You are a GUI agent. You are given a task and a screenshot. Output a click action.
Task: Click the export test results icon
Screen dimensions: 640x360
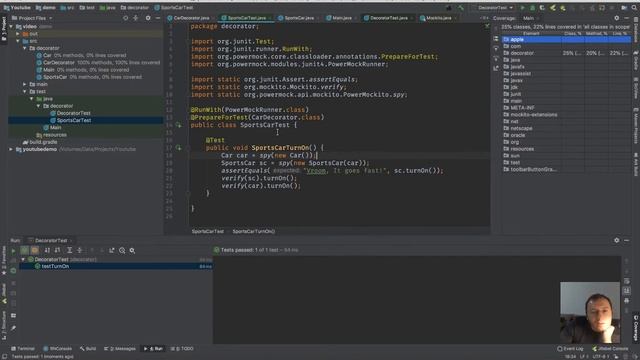coord(111,251)
